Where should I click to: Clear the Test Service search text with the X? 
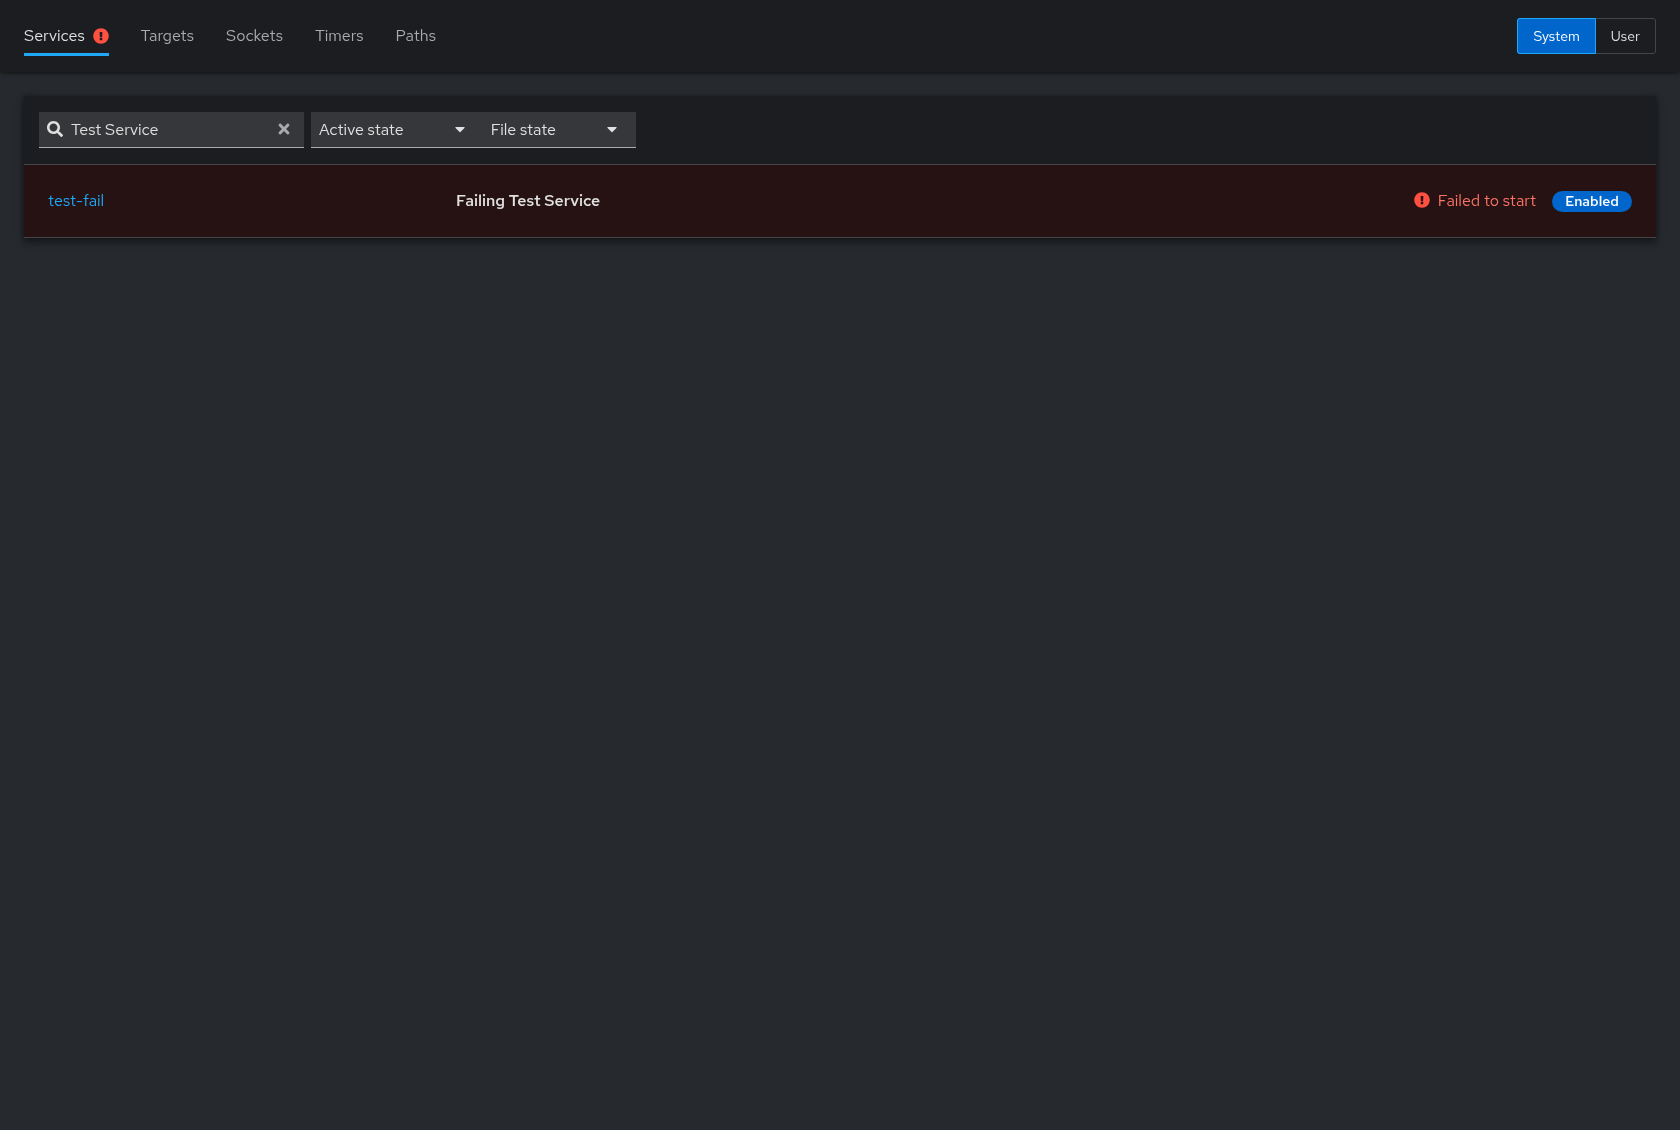[x=284, y=129]
